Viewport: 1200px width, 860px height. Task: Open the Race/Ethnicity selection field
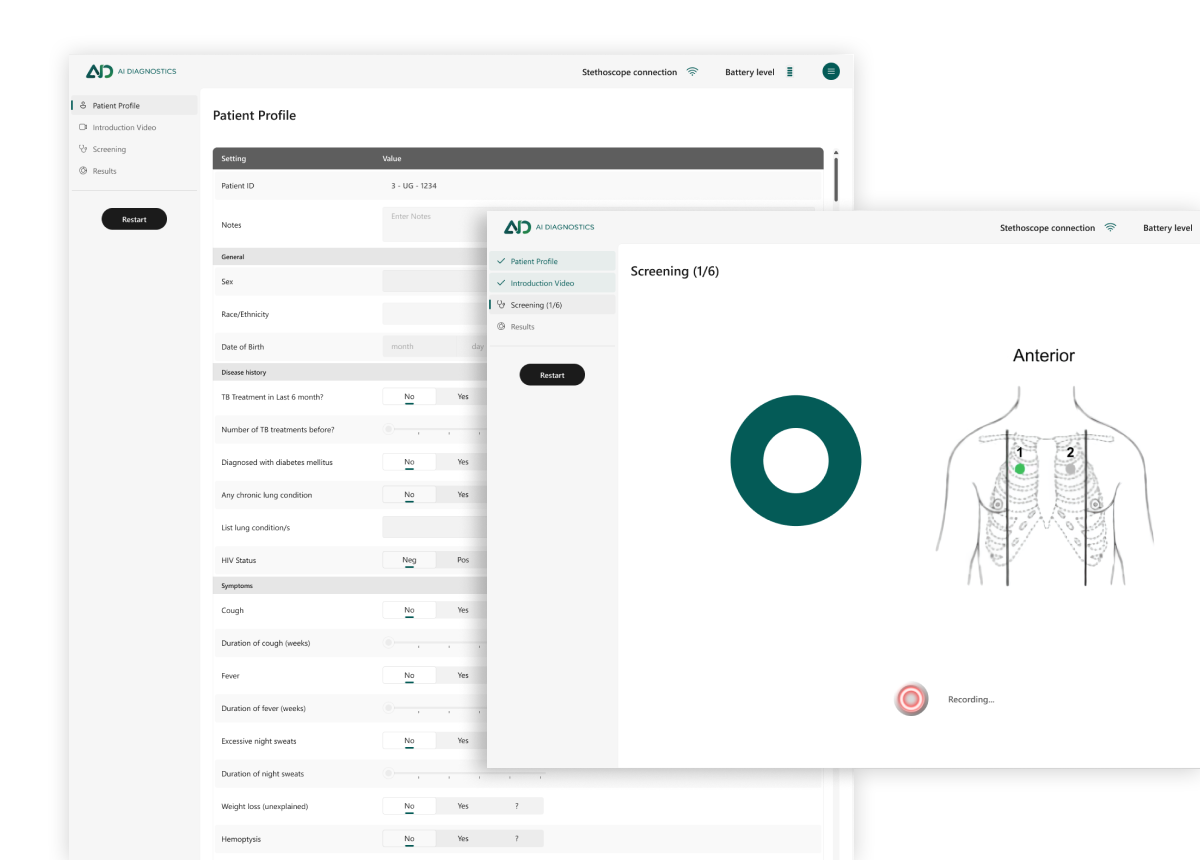coord(430,313)
